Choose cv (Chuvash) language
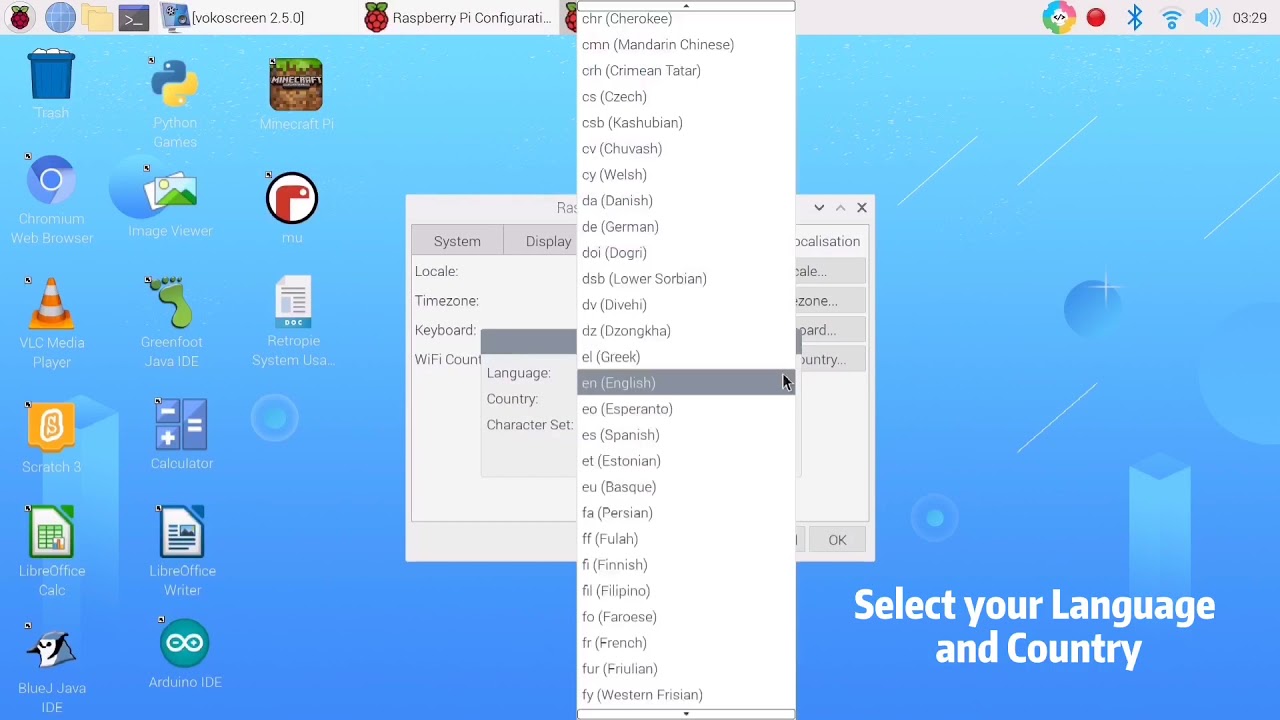1280x720 pixels. [x=686, y=148]
